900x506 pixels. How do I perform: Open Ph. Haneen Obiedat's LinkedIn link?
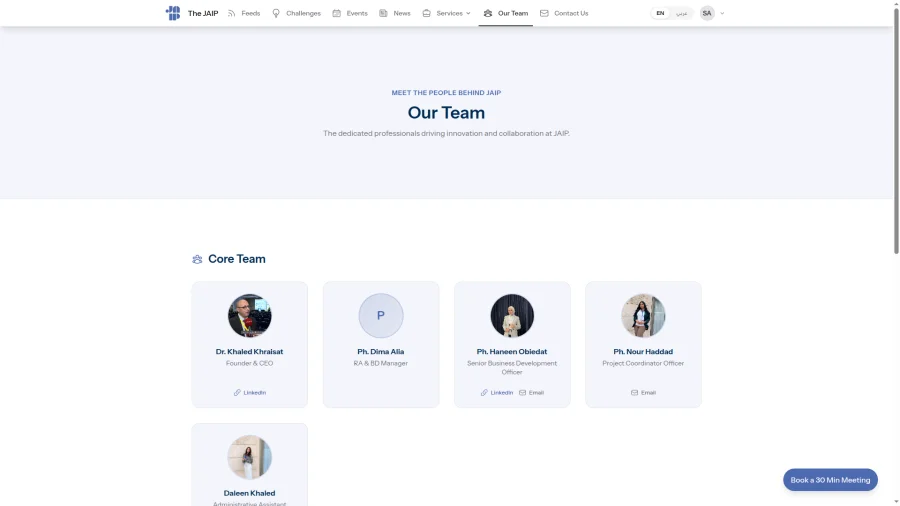[497, 392]
